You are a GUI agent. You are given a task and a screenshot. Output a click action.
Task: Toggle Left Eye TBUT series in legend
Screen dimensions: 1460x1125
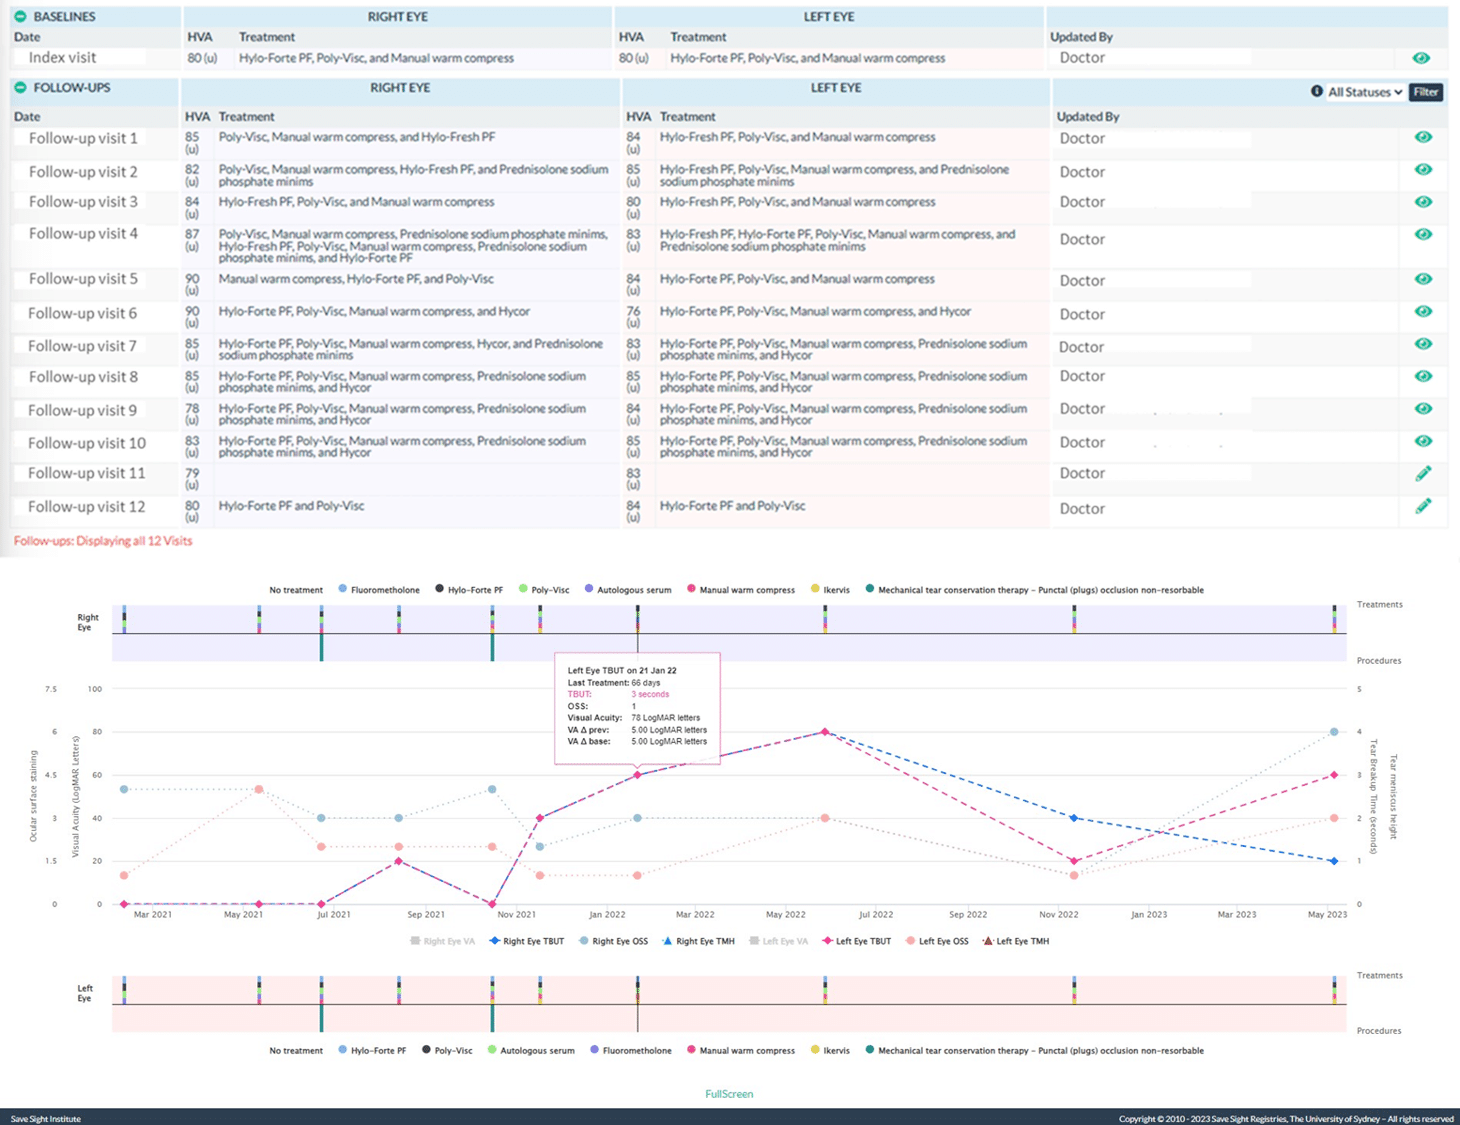856,941
